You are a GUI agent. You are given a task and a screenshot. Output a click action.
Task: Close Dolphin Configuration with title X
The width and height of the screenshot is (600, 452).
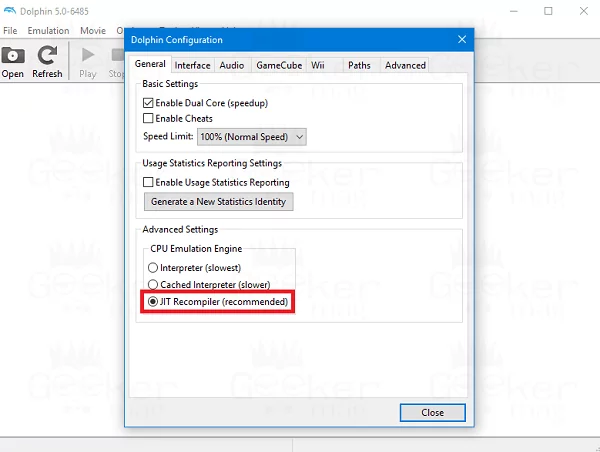[x=462, y=39]
